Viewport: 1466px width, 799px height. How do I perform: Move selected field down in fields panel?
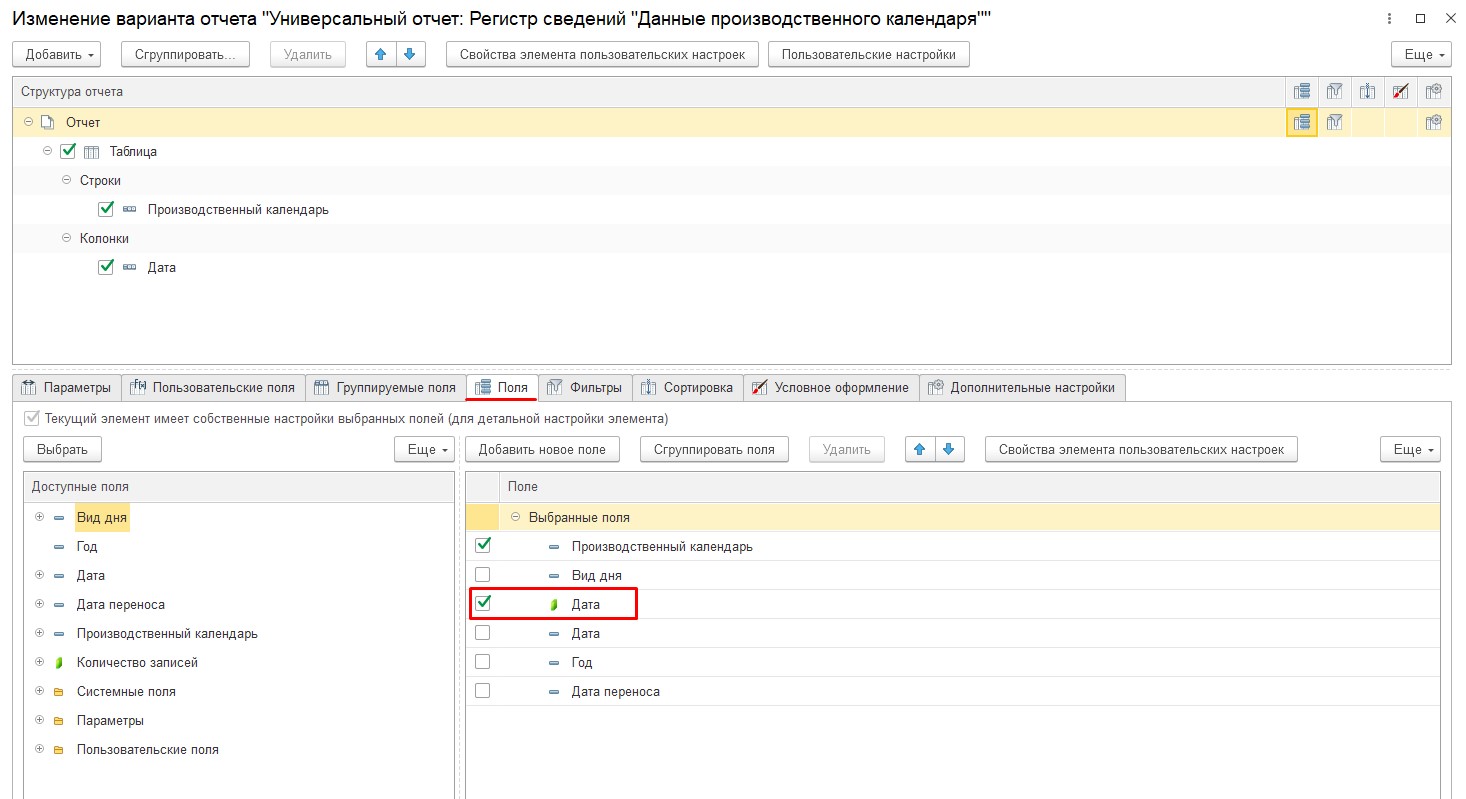click(x=948, y=450)
